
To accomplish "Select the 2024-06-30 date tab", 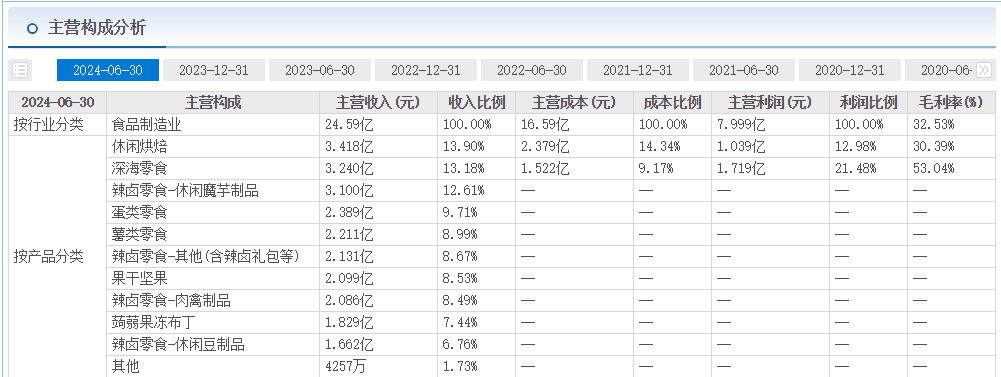I will tap(108, 70).
